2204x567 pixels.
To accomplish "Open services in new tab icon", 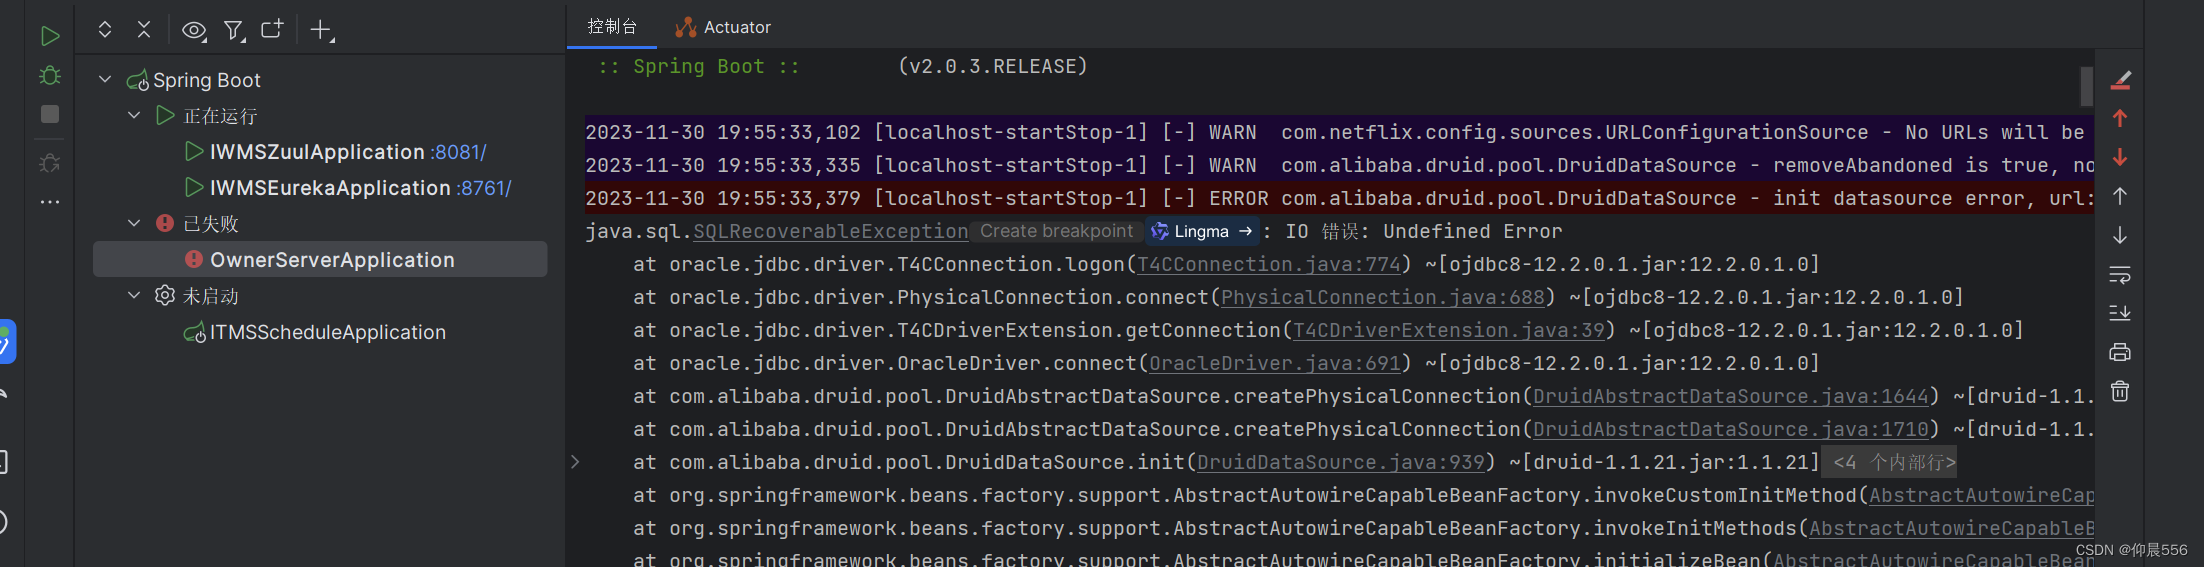I will coord(272,29).
